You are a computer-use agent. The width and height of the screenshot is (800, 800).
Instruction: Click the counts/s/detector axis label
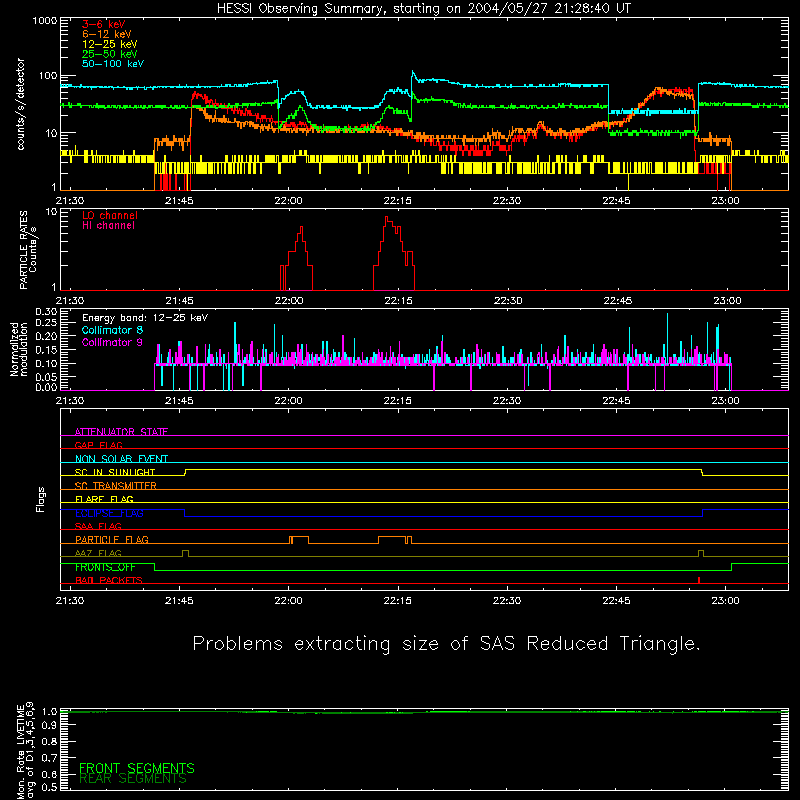coord(21,104)
